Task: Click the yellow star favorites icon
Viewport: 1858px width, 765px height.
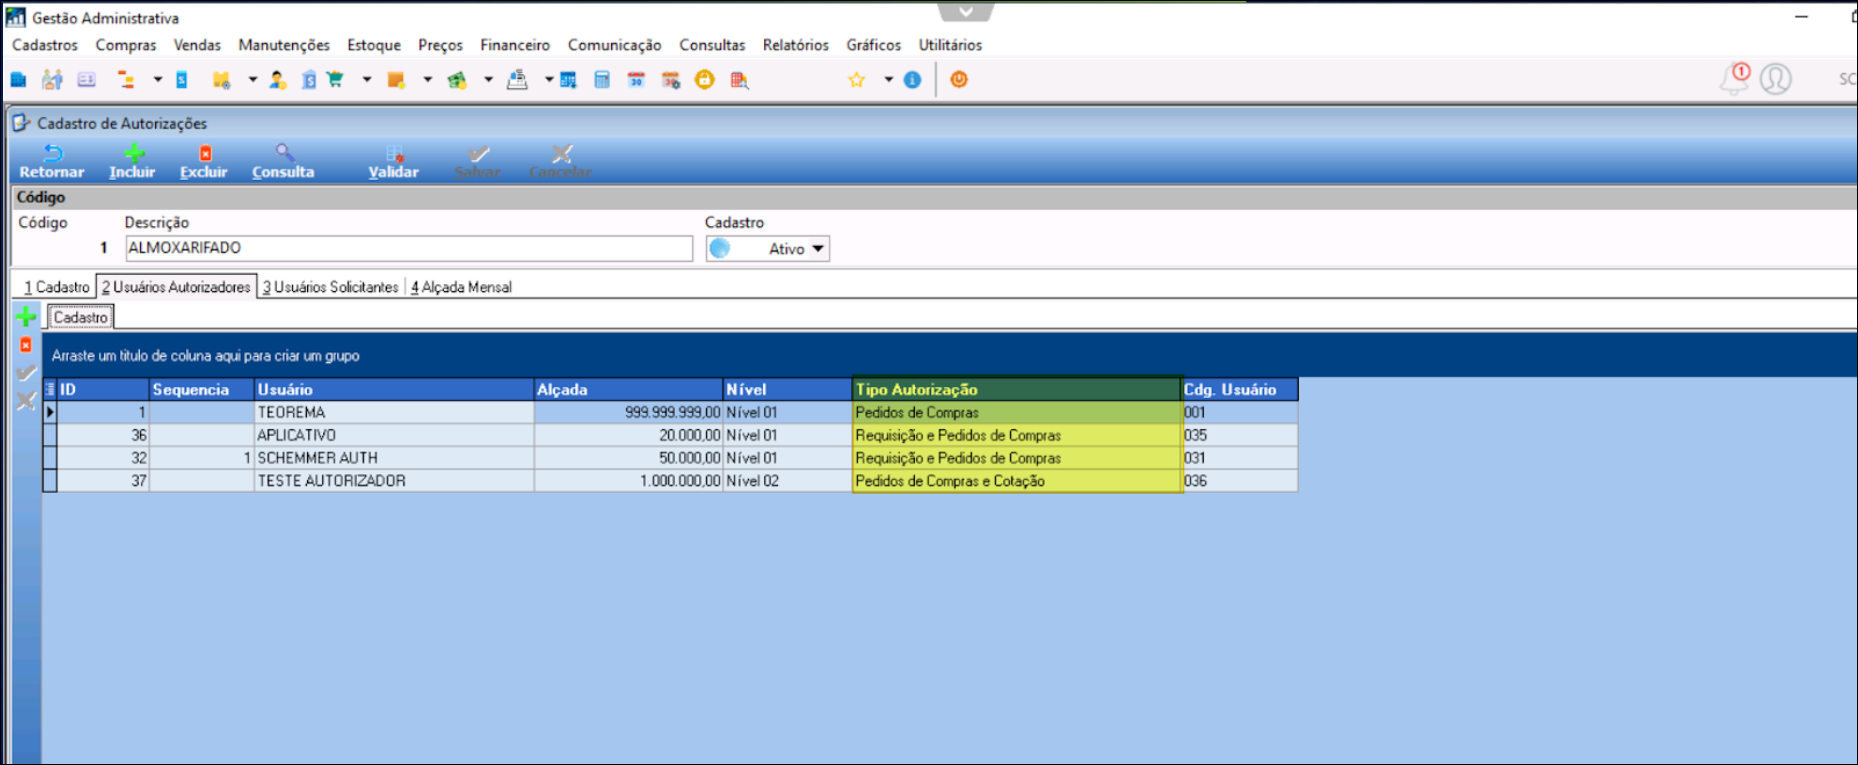Action: [x=857, y=80]
